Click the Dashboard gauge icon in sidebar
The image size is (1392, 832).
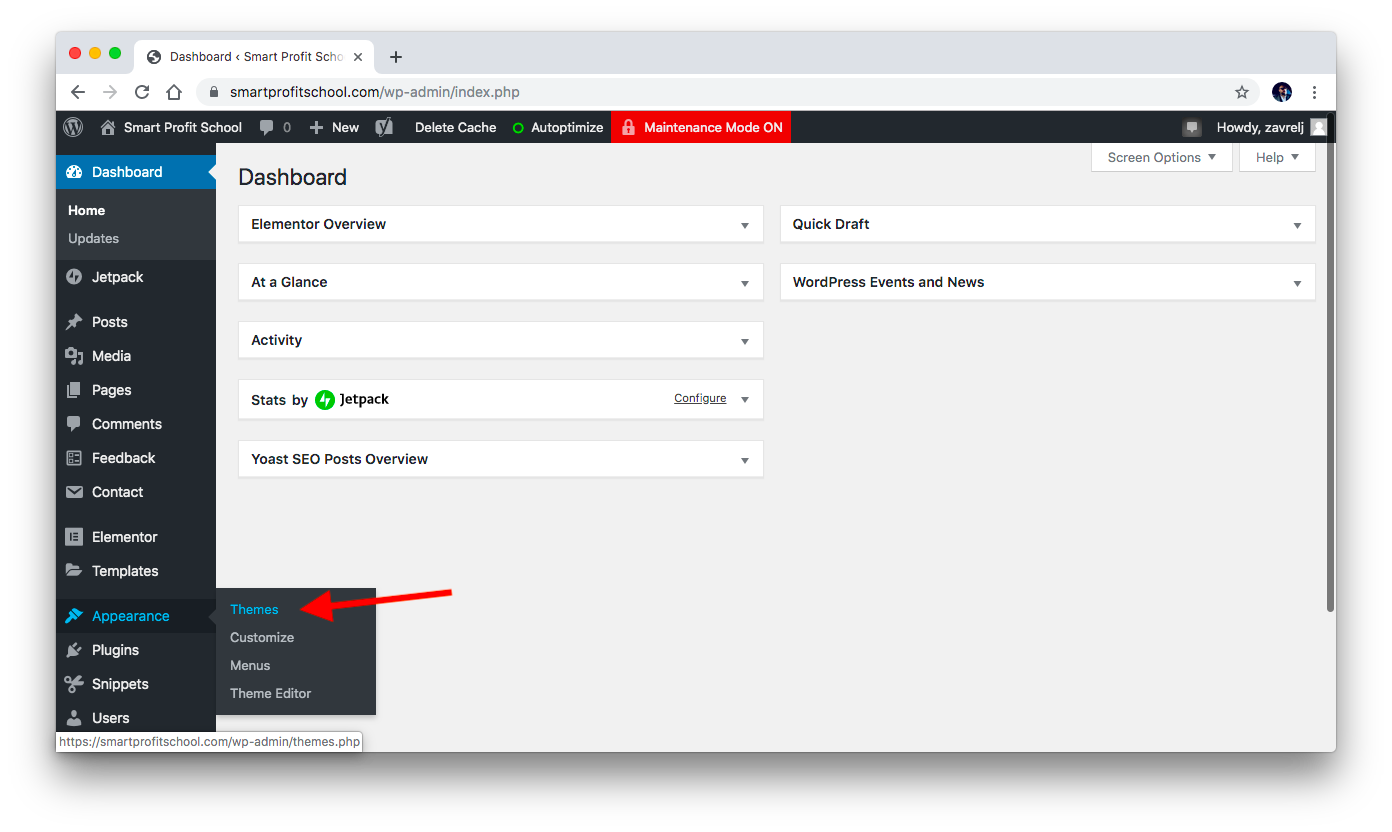tap(74, 172)
